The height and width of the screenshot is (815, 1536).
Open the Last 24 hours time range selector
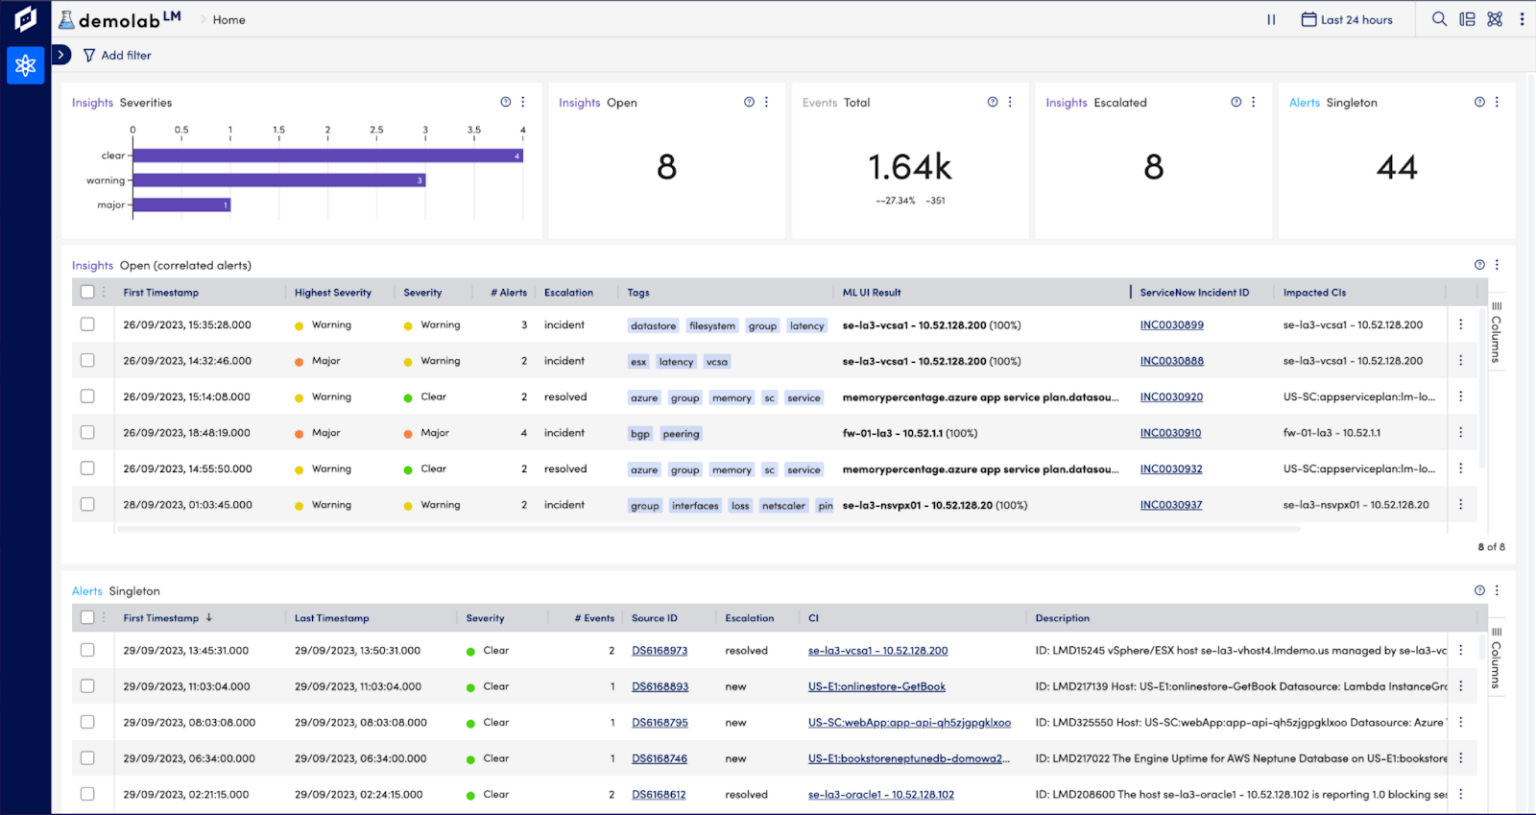pyautogui.click(x=1347, y=19)
